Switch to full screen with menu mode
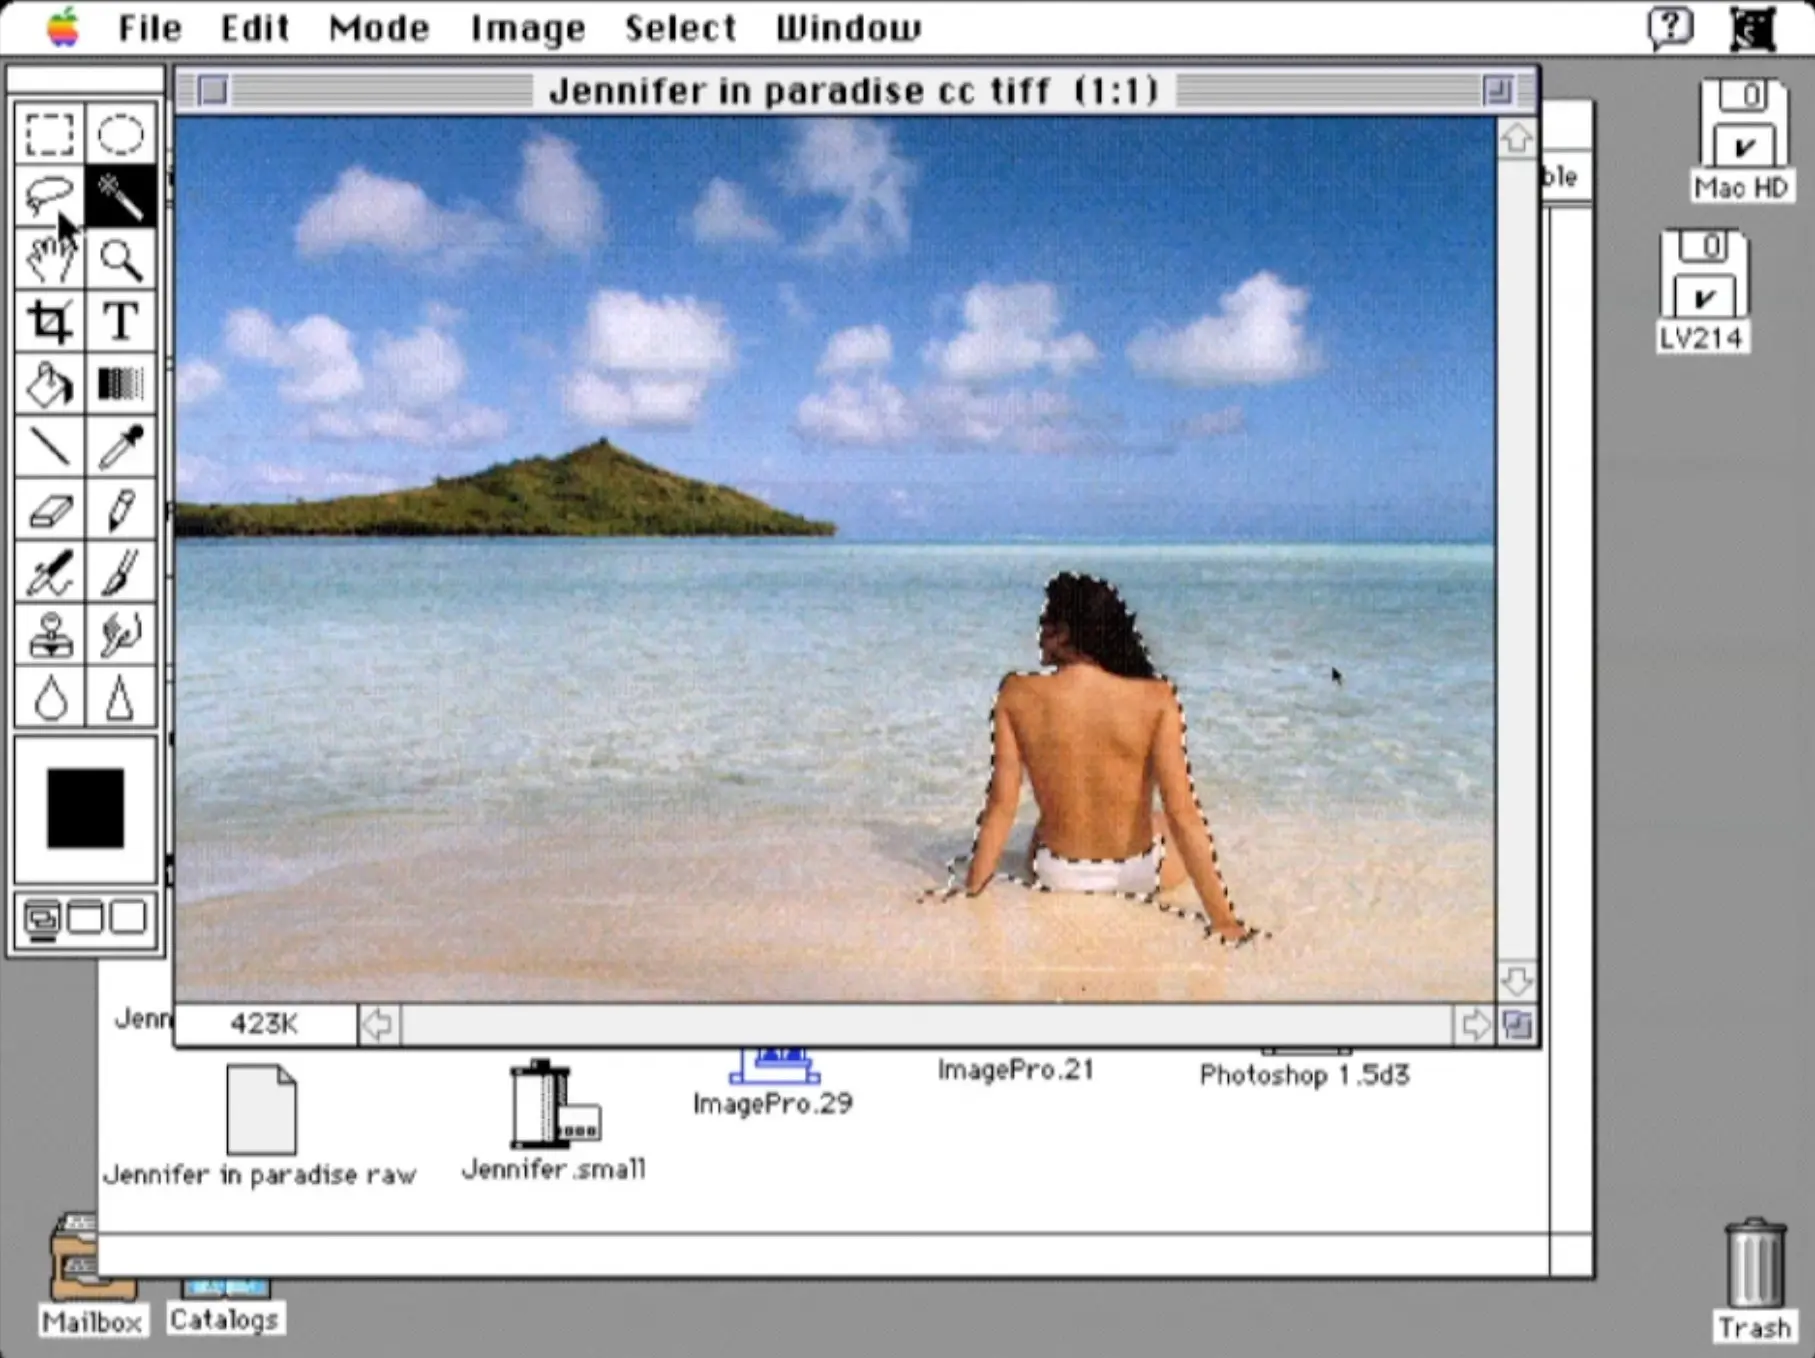The width and height of the screenshot is (1815, 1358). coord(86,916)
